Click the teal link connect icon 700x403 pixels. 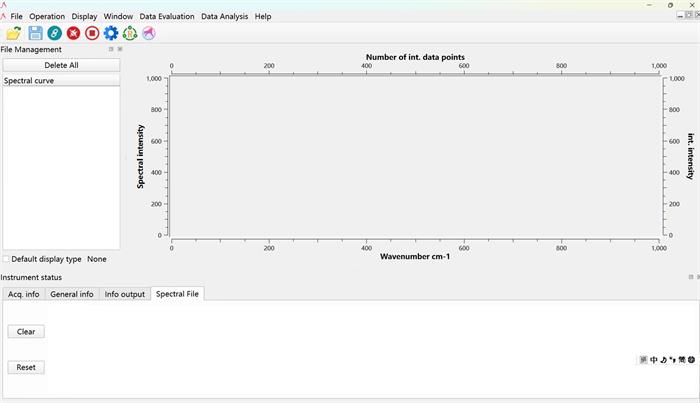(54, 33)
